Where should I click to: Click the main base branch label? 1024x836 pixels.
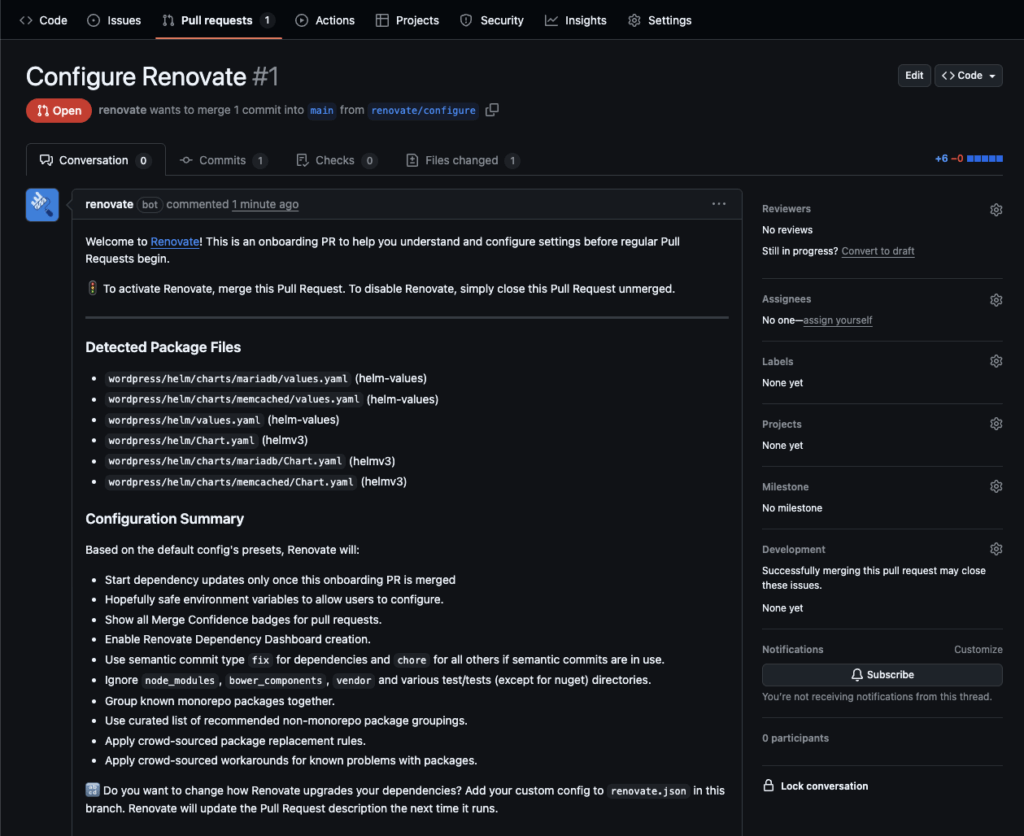point(322,110)
